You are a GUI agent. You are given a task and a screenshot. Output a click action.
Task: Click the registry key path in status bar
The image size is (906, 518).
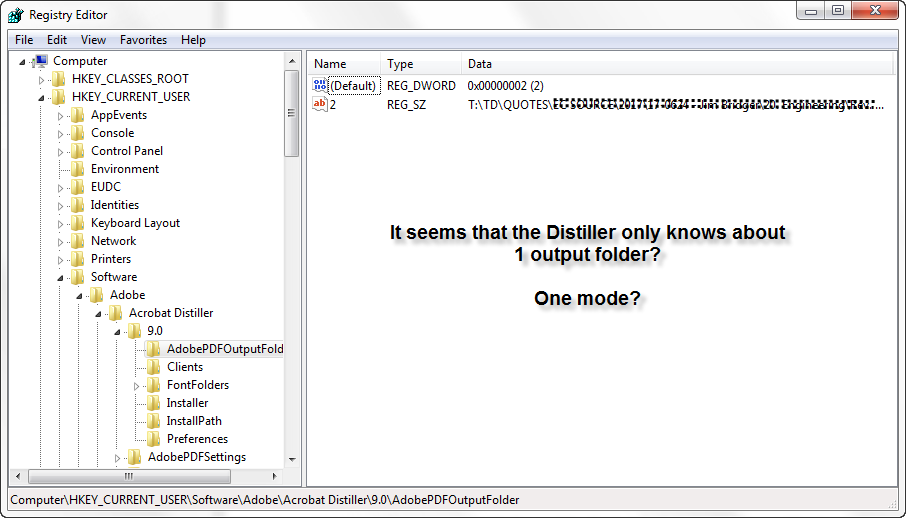coord(265,500)
